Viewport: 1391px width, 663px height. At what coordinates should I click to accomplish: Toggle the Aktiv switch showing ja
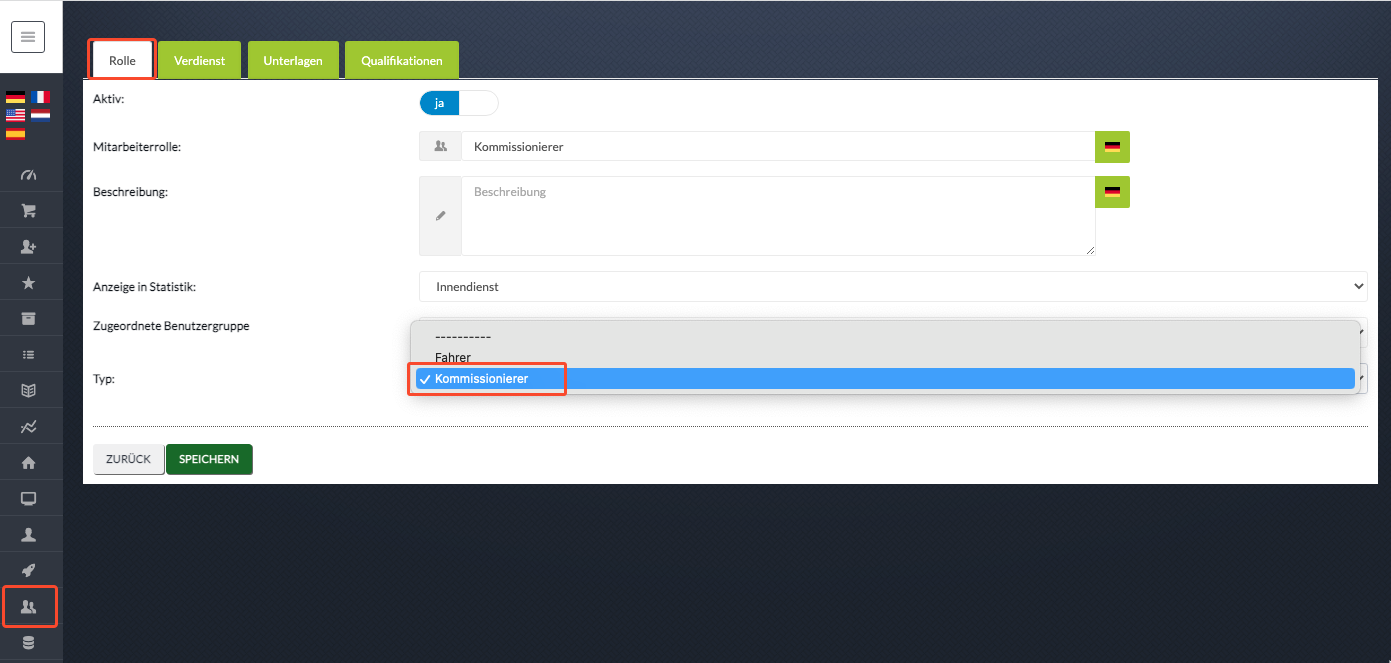459,103
